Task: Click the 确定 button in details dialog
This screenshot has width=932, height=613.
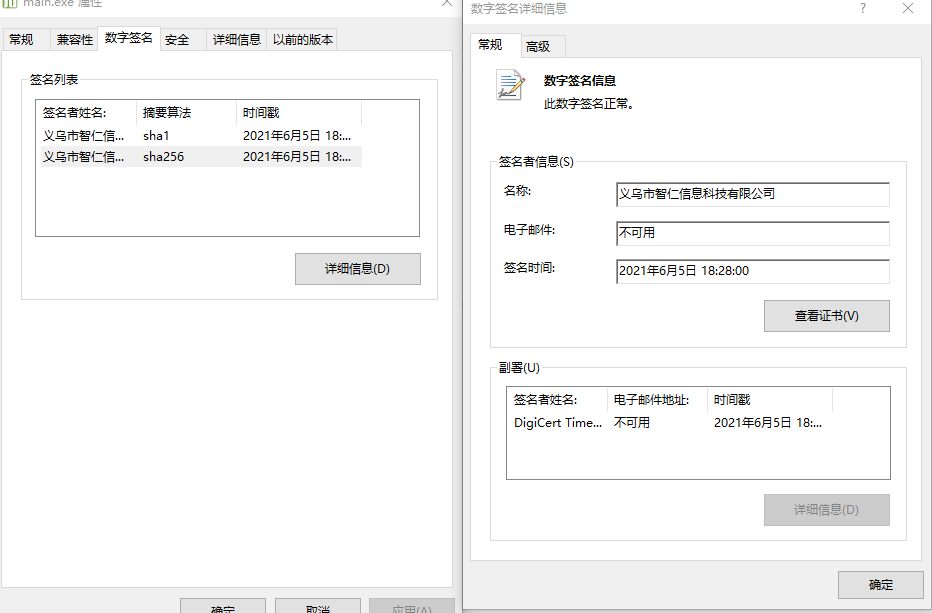Action: click(880, 584)
